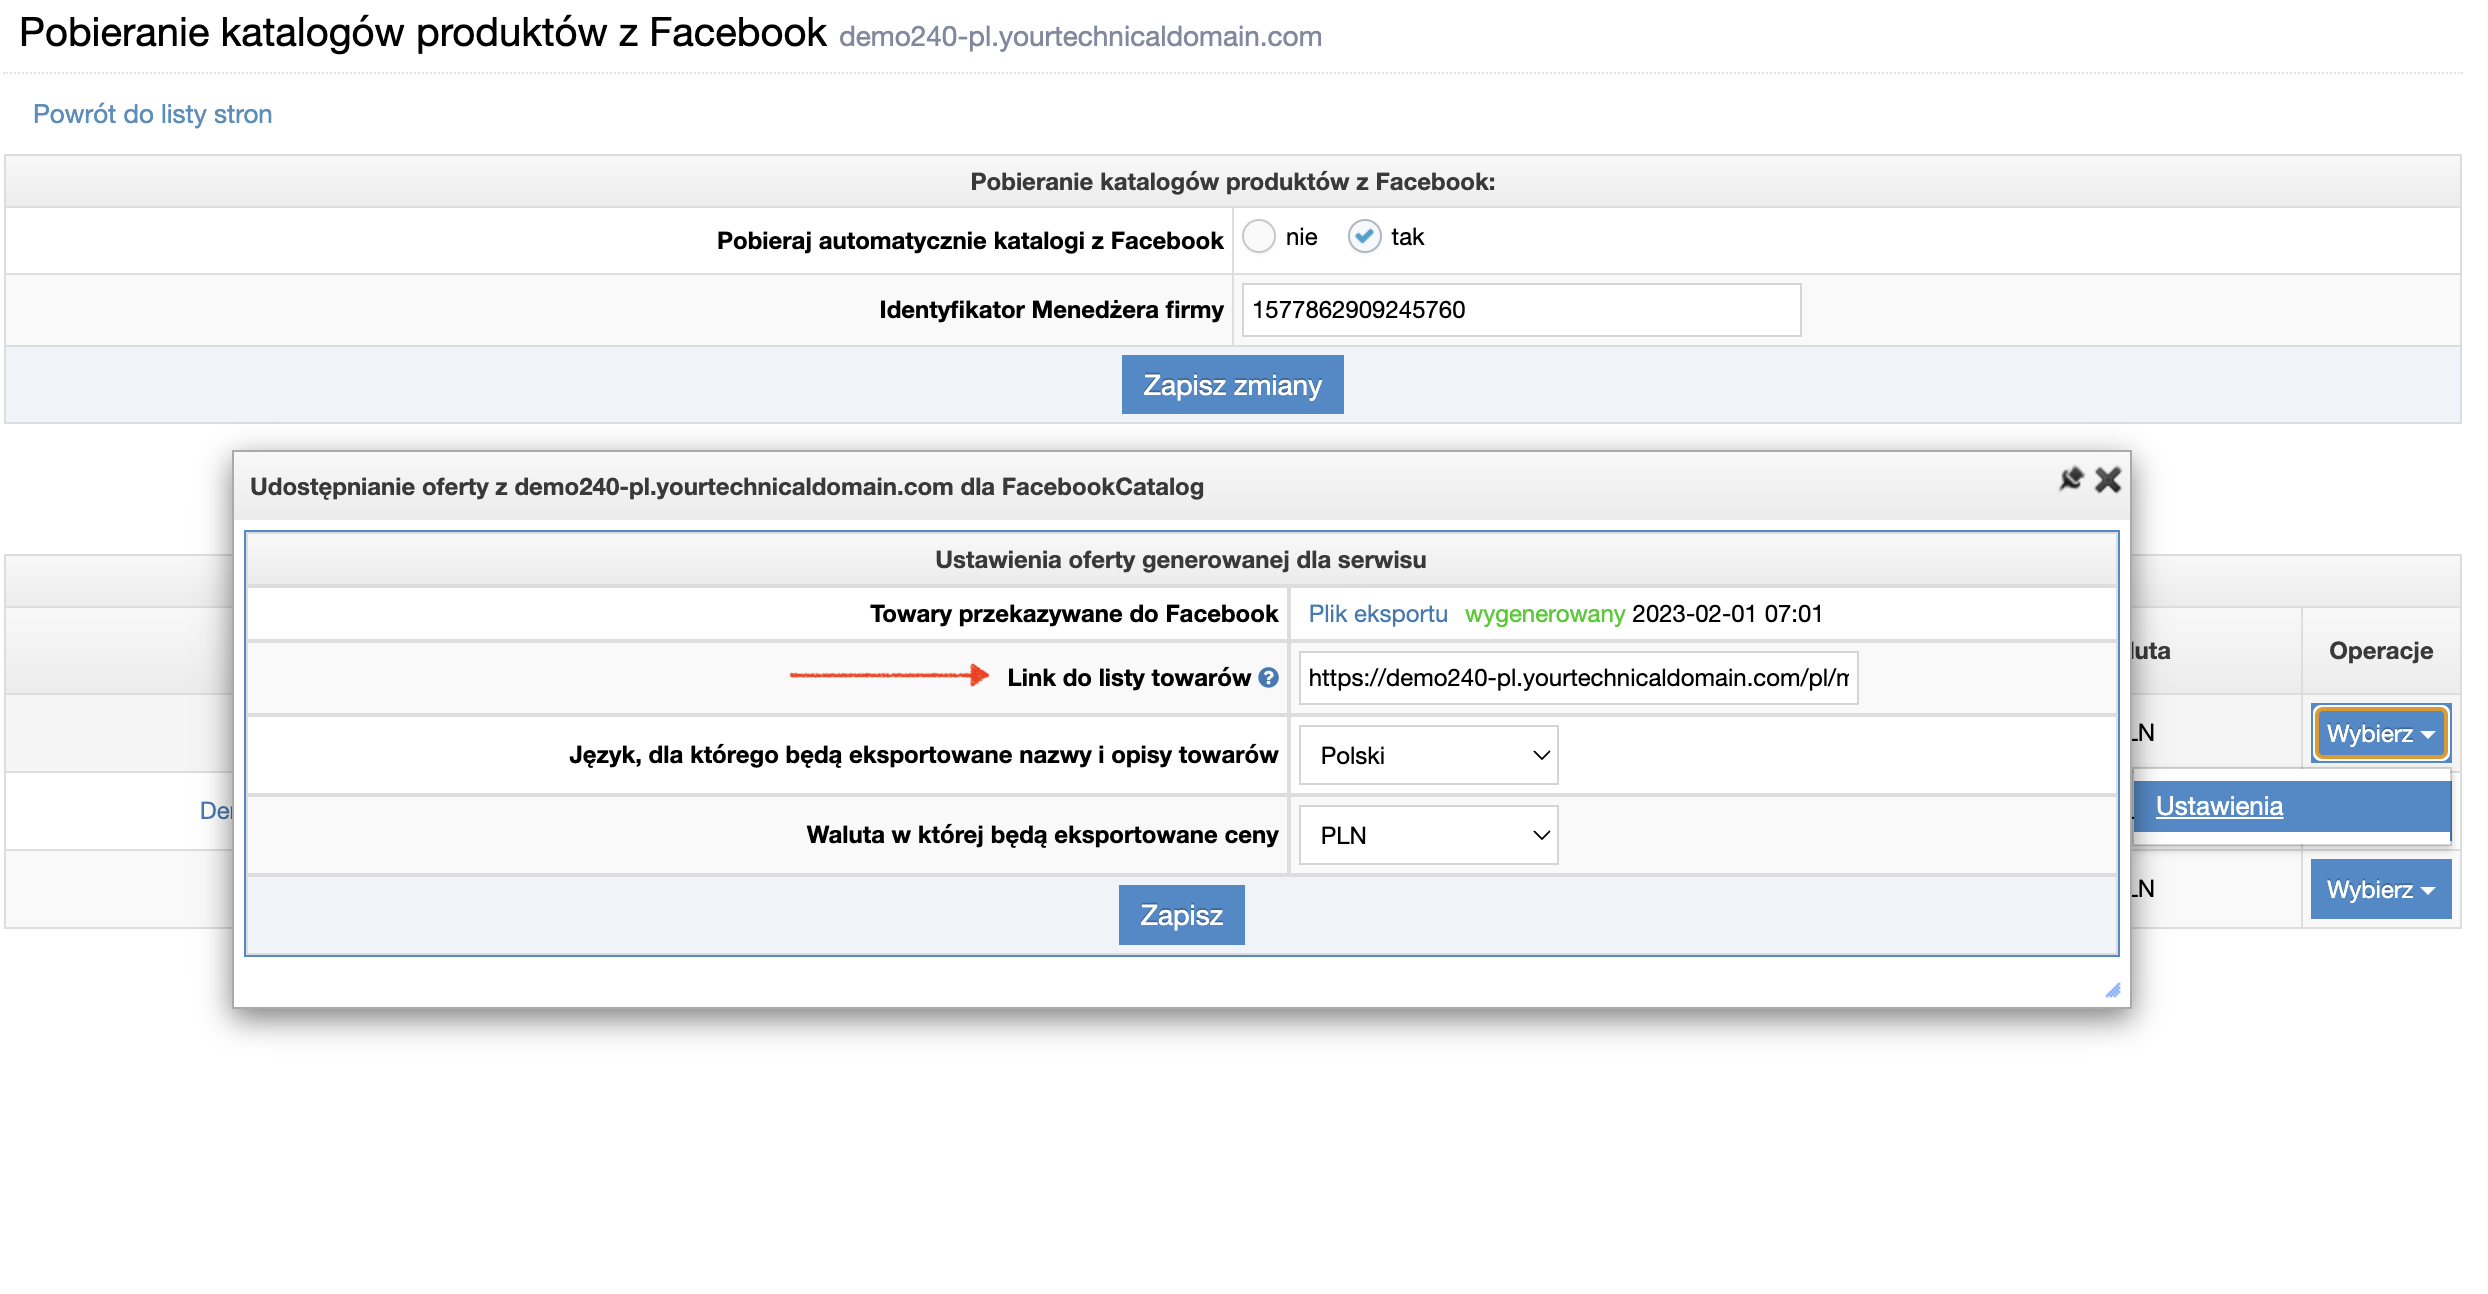Screen dimensions: 2488x1294
Task: Click the Zapisz button in dialog
Action: [1181, 915]
